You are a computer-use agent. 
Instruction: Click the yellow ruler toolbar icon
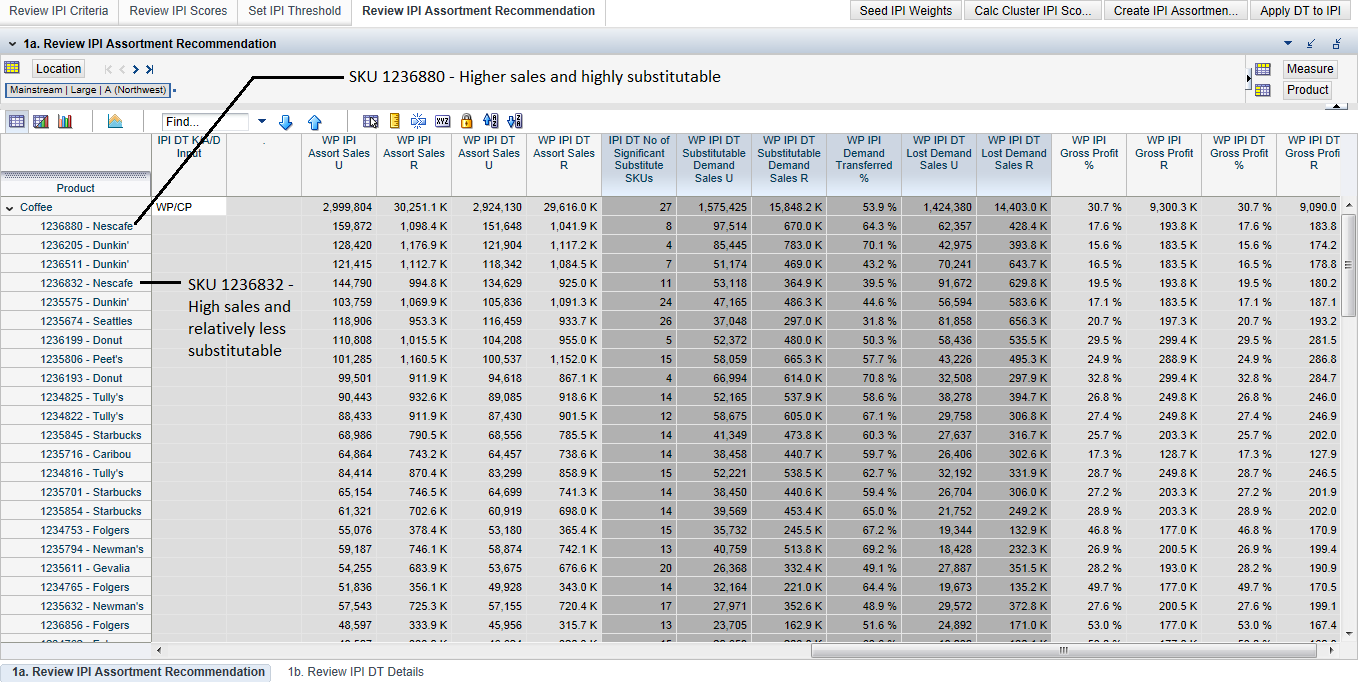(394, 121)
